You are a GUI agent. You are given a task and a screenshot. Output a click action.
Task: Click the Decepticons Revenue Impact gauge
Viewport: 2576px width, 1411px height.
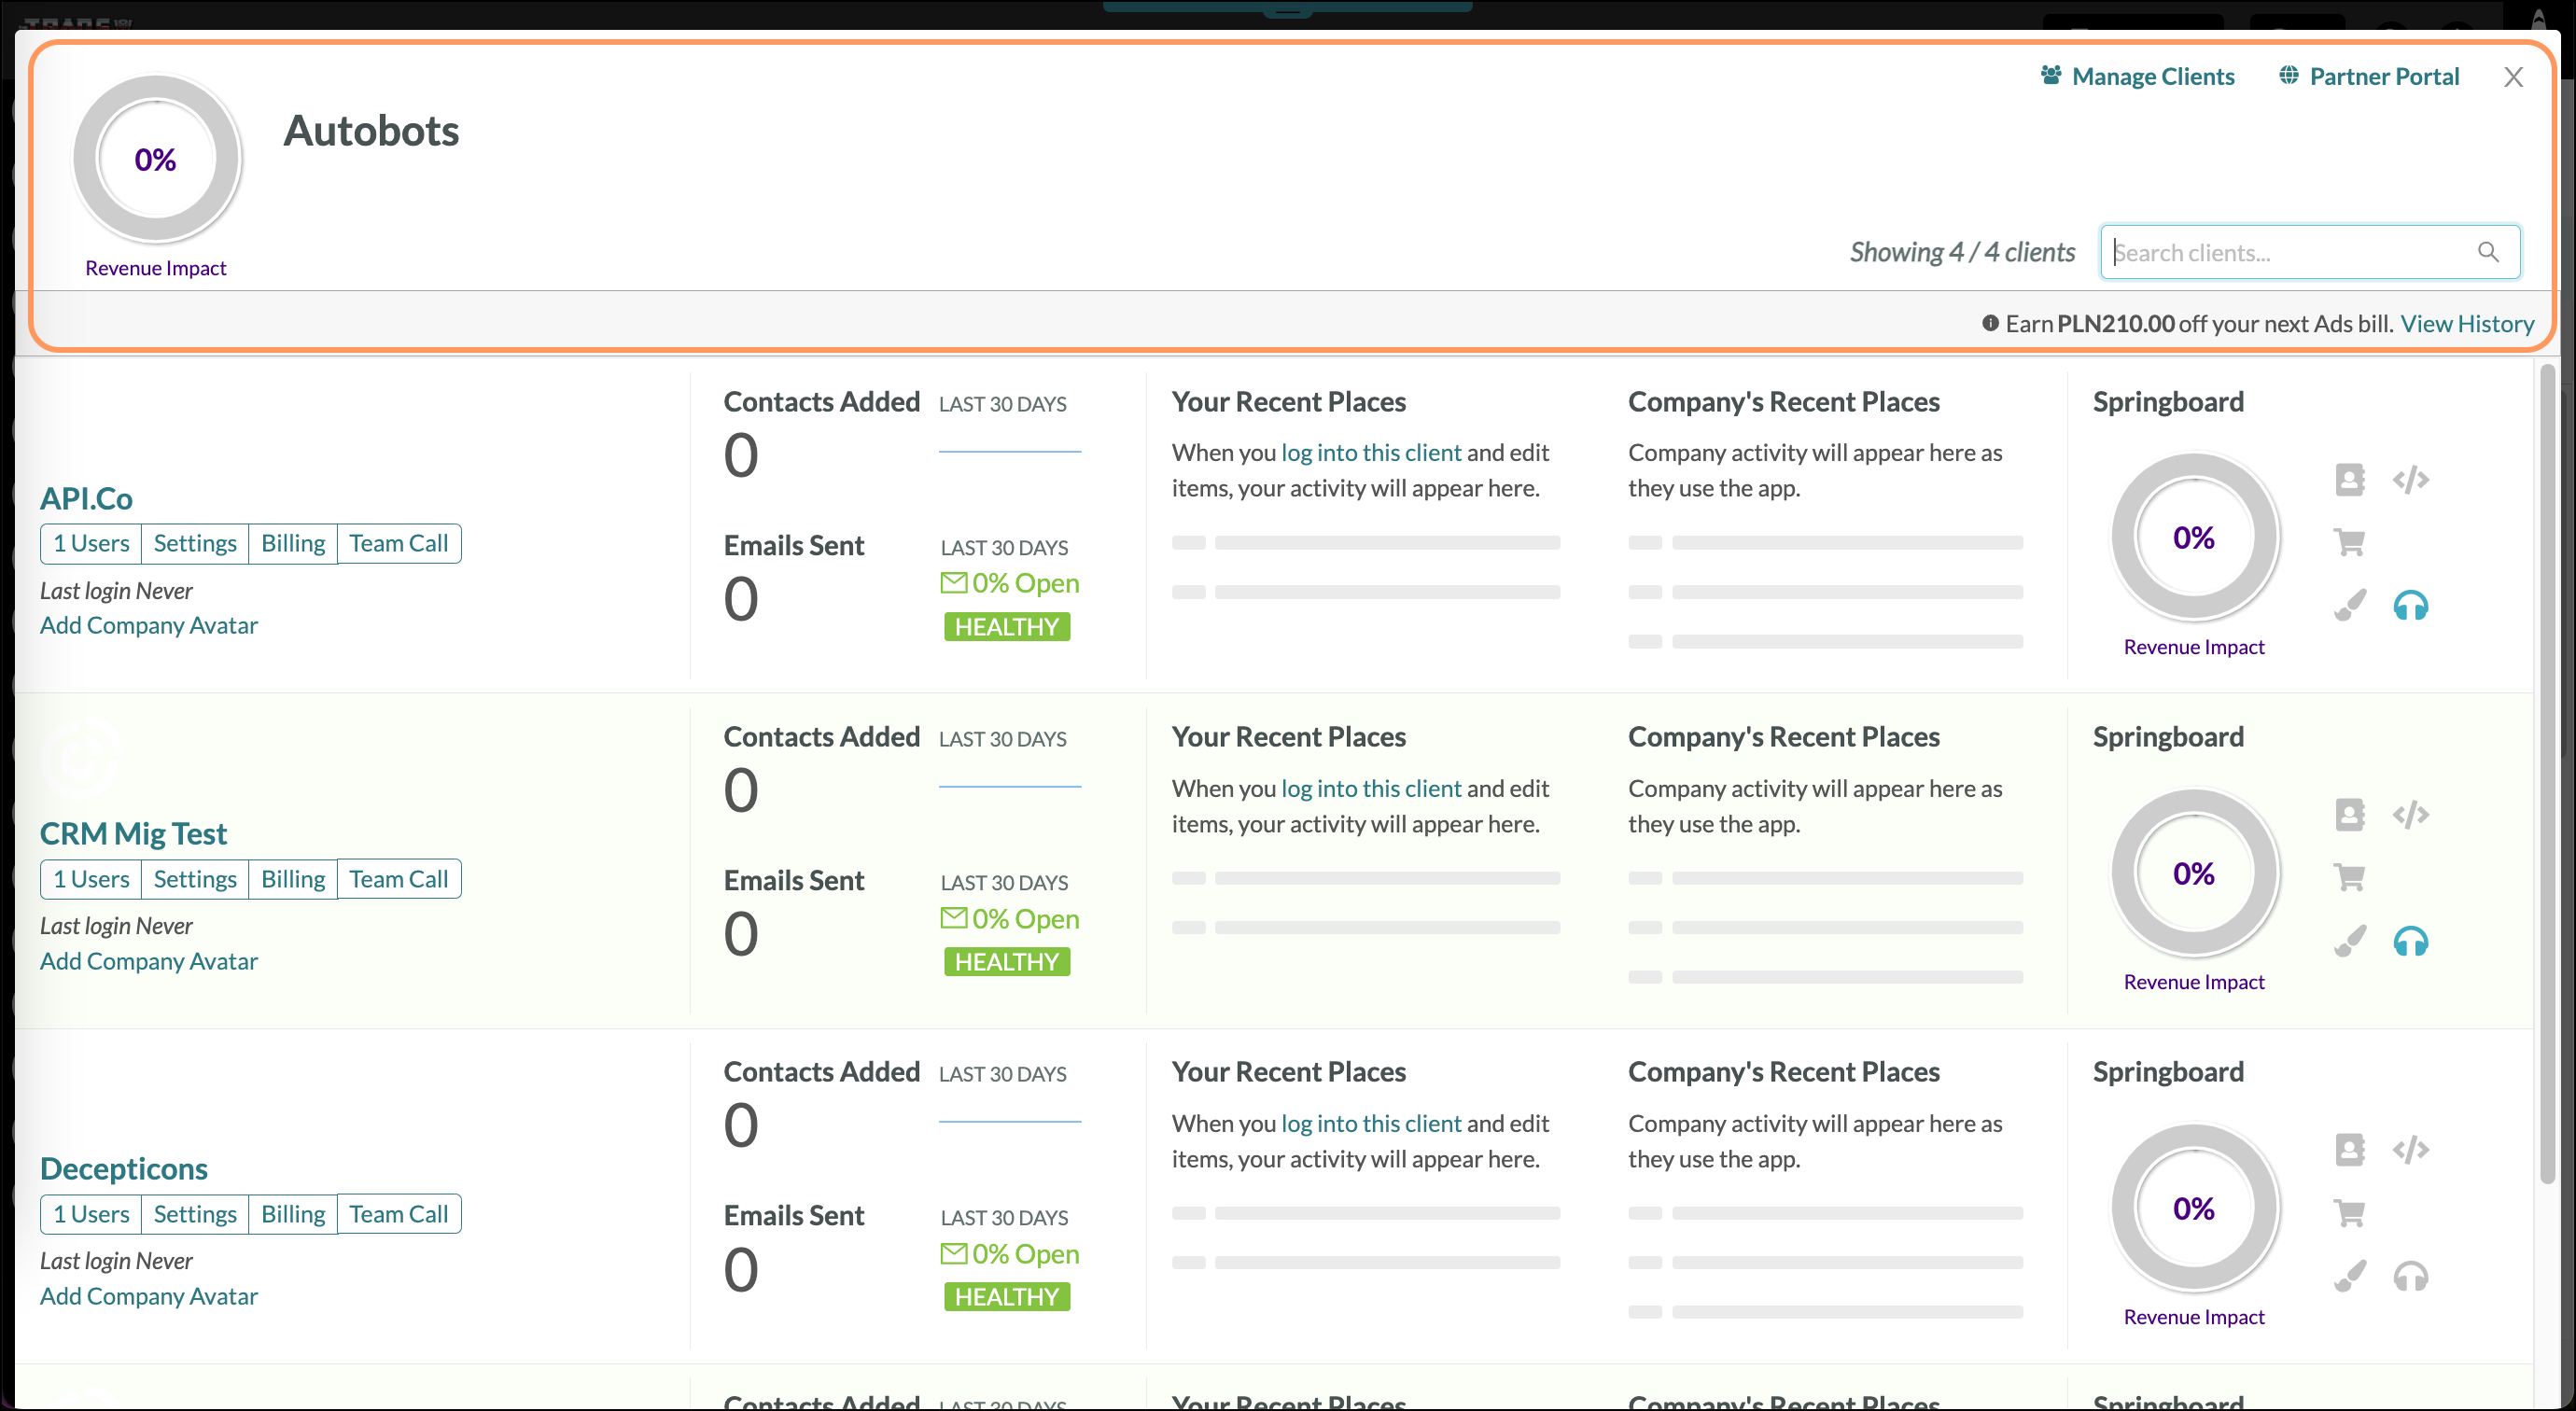[2194, 1208]
